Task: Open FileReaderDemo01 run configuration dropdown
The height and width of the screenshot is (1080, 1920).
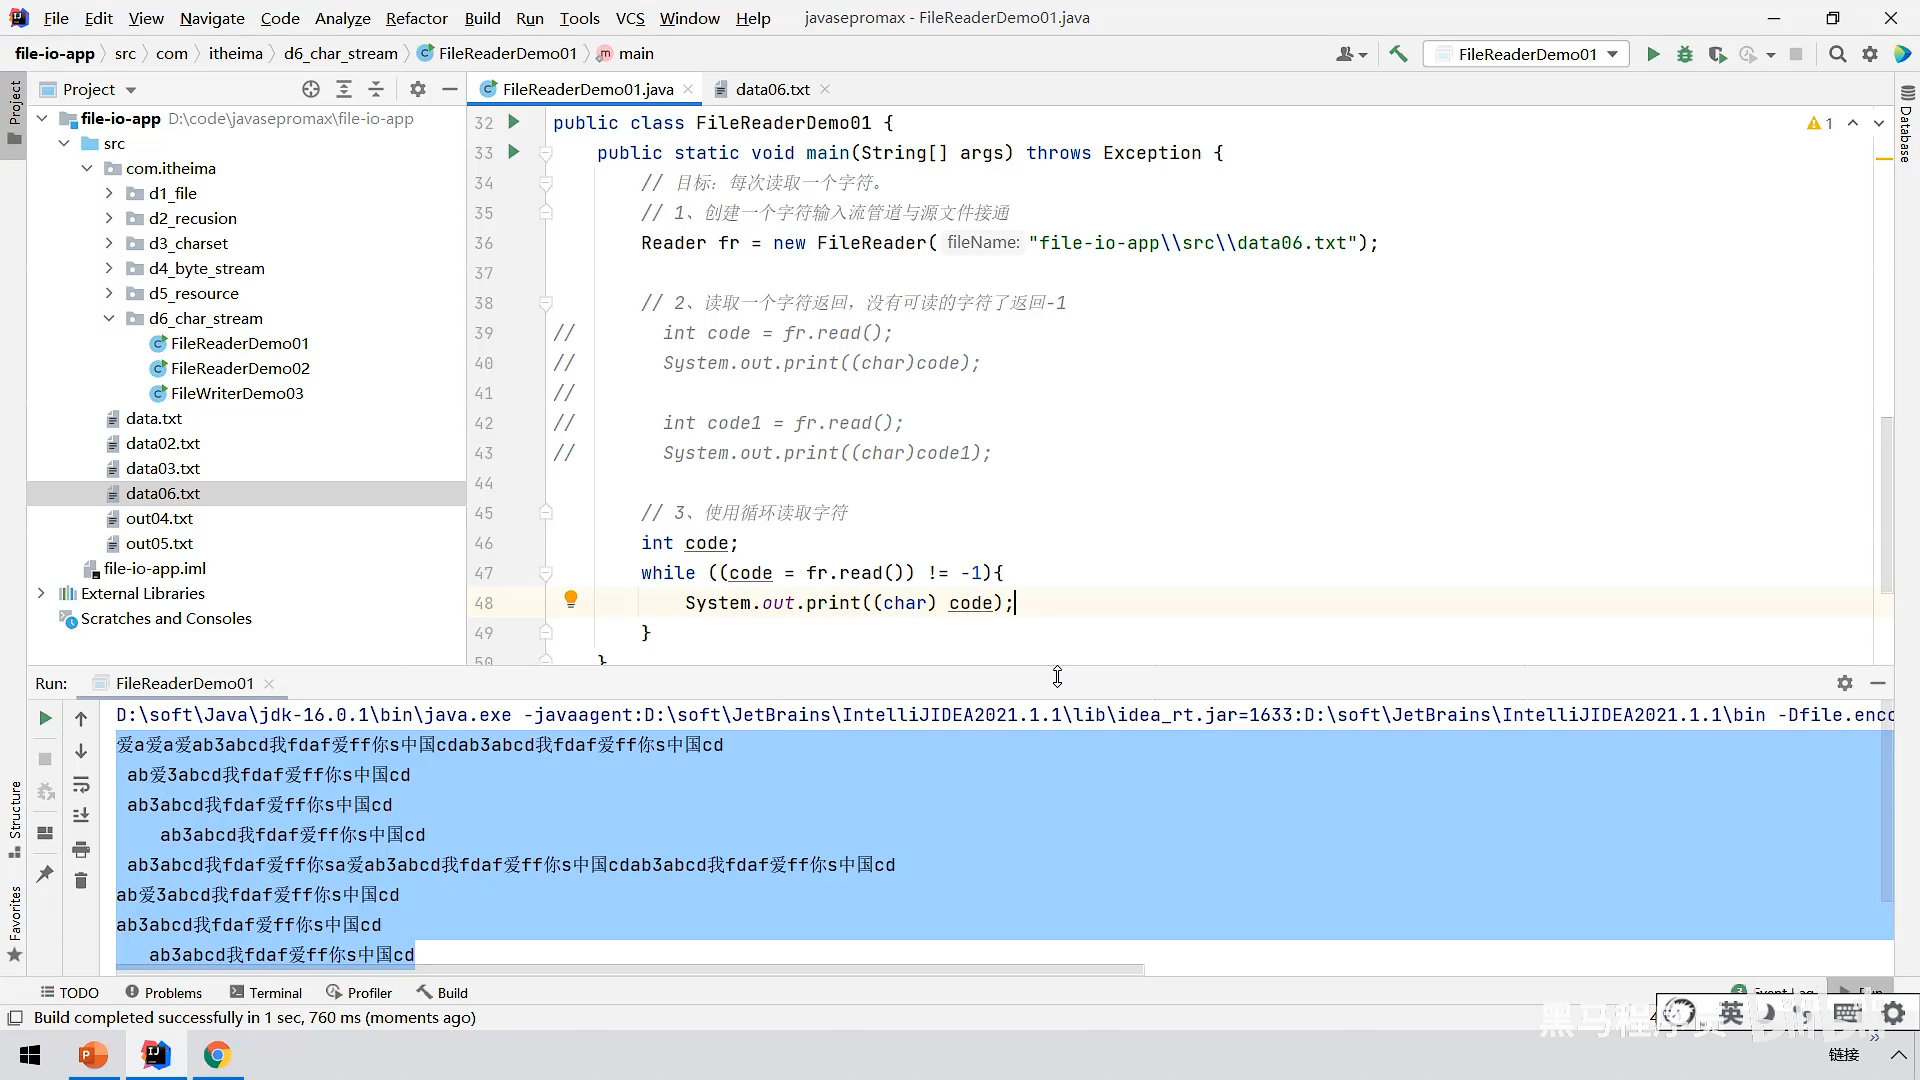Action: tap(1526, 54)
